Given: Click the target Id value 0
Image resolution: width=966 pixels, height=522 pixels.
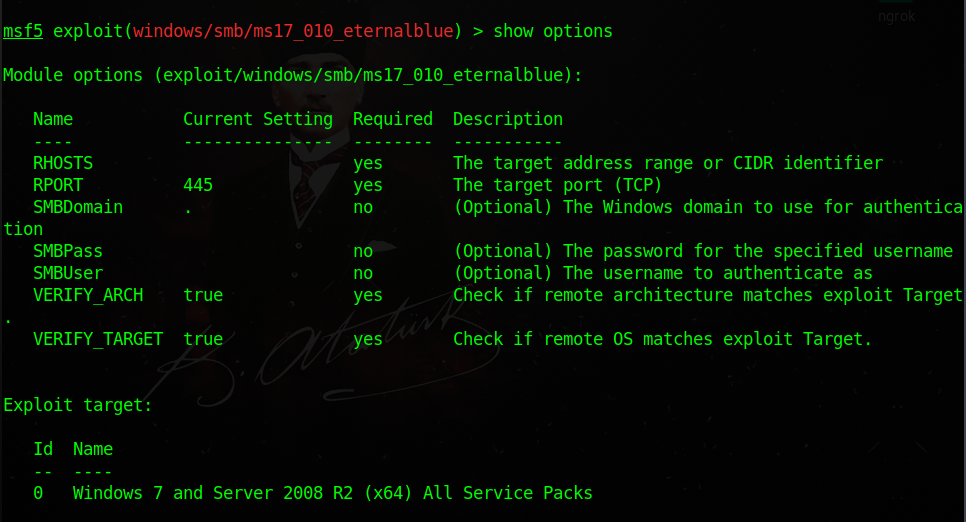Looking at the screenshot, I should 38,493.
